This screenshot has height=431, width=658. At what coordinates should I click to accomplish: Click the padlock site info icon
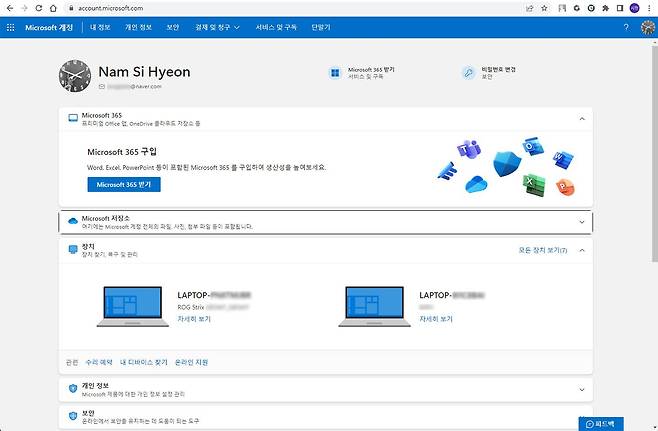[x=71, y=8]
